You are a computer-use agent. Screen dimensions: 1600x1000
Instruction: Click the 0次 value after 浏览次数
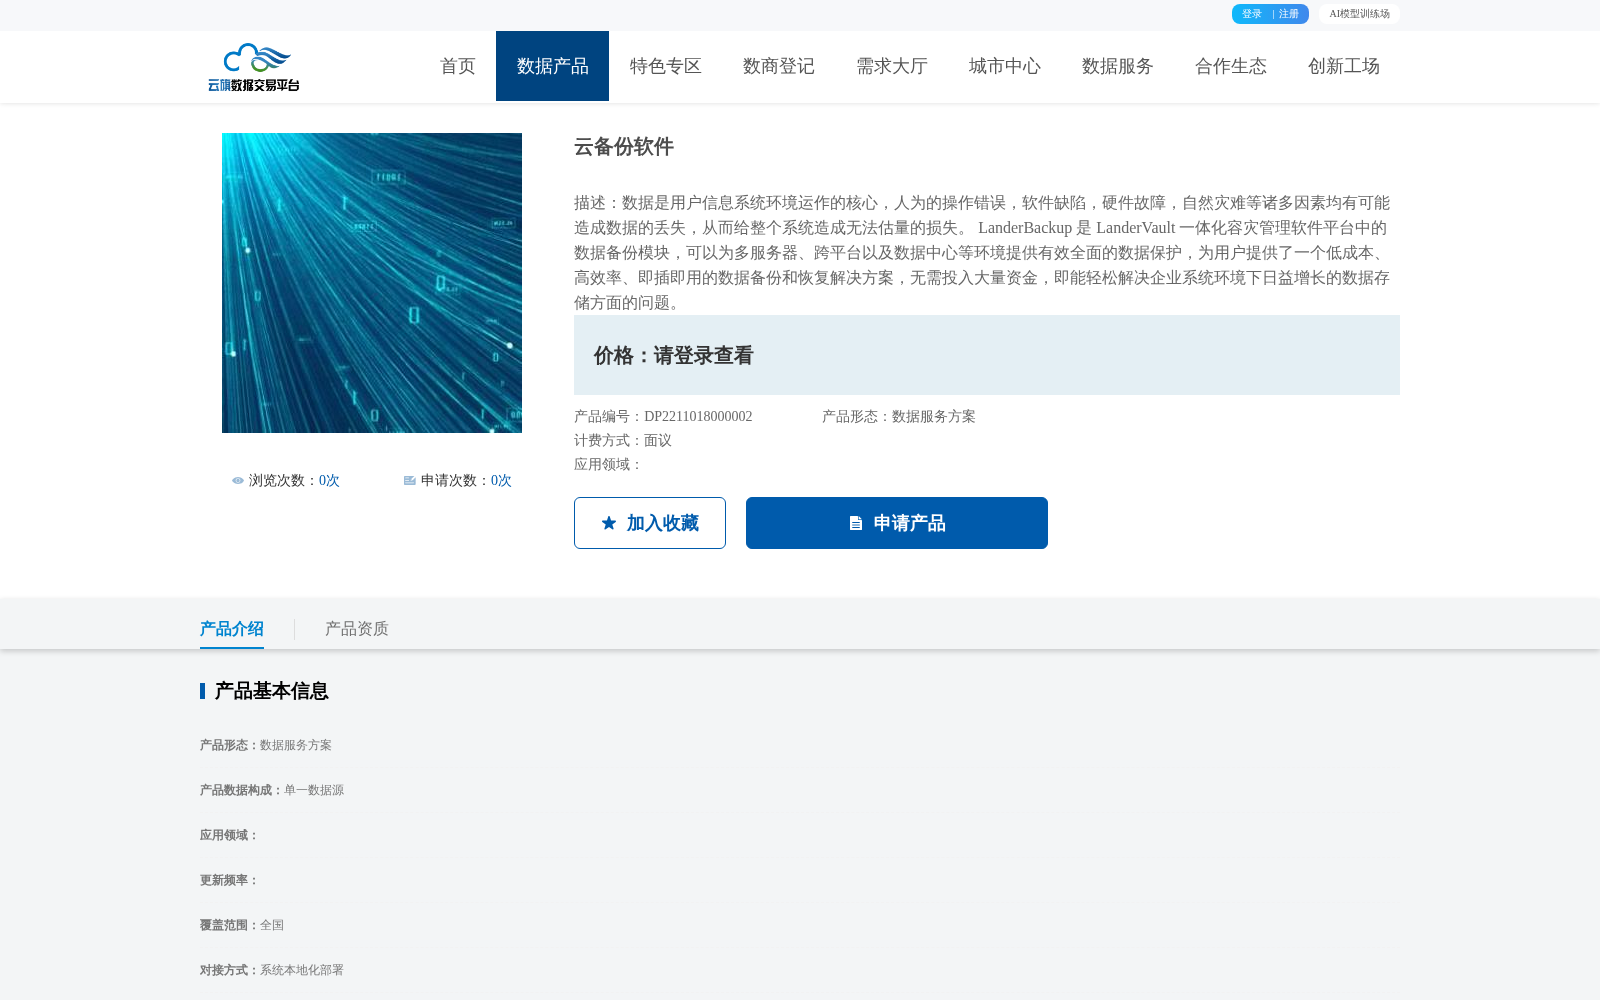click(329, 481)
